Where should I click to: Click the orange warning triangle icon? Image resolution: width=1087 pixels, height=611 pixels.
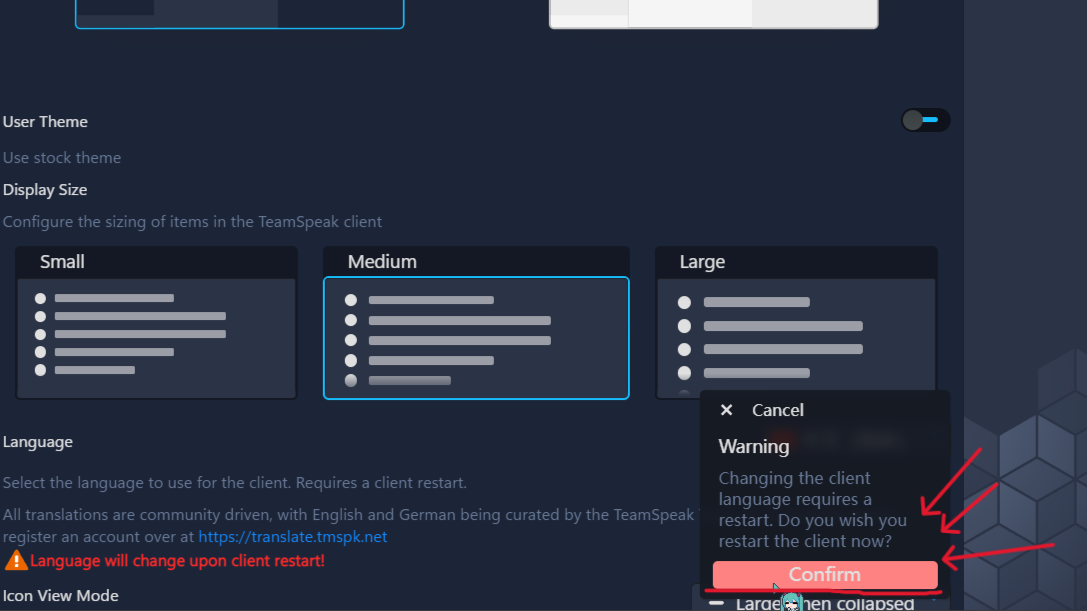[x=16, y=560]
